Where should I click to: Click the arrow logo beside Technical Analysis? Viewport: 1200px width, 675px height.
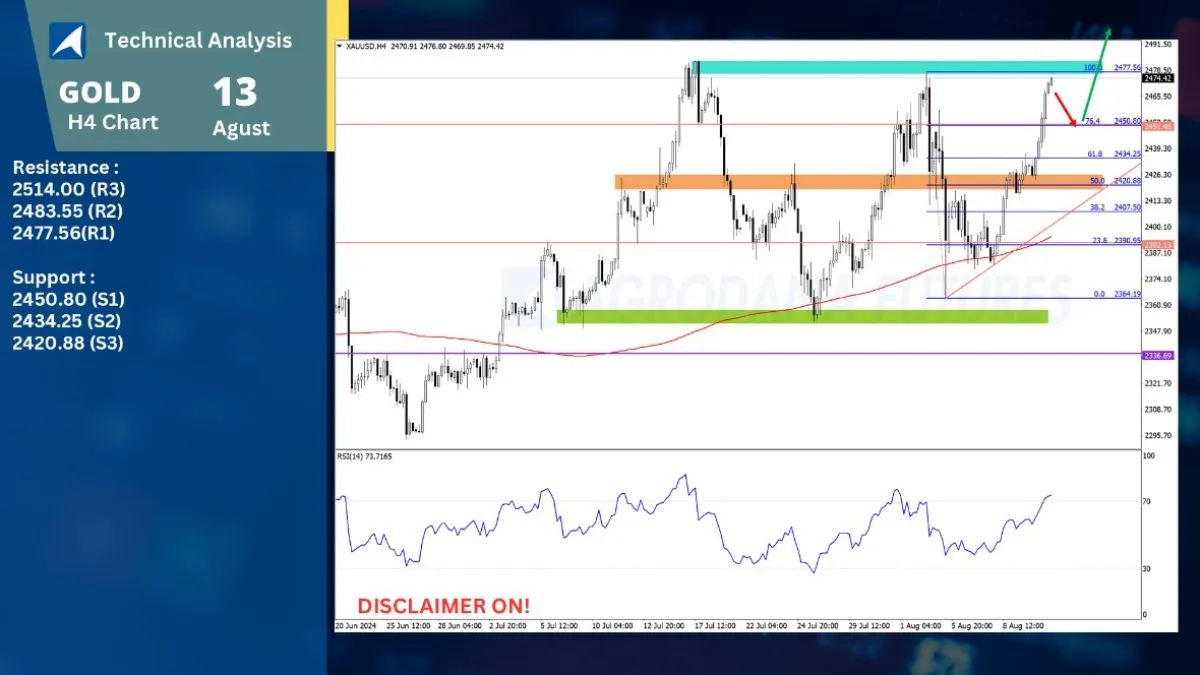tap(70, 40)
